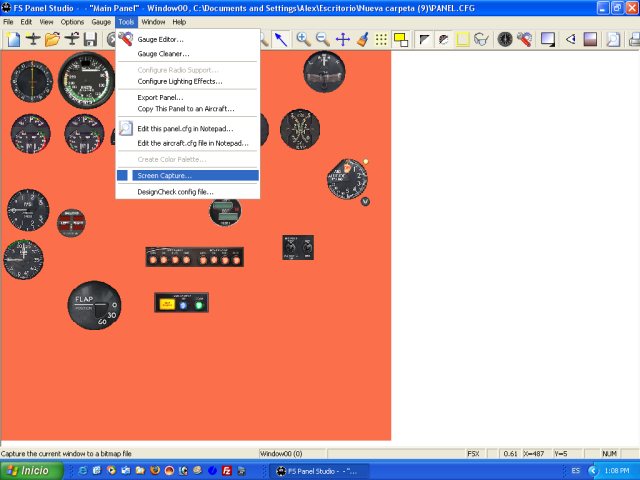Click FS Panel Studio taskbar button
The image size is (640, 480).
pos(318,470)
